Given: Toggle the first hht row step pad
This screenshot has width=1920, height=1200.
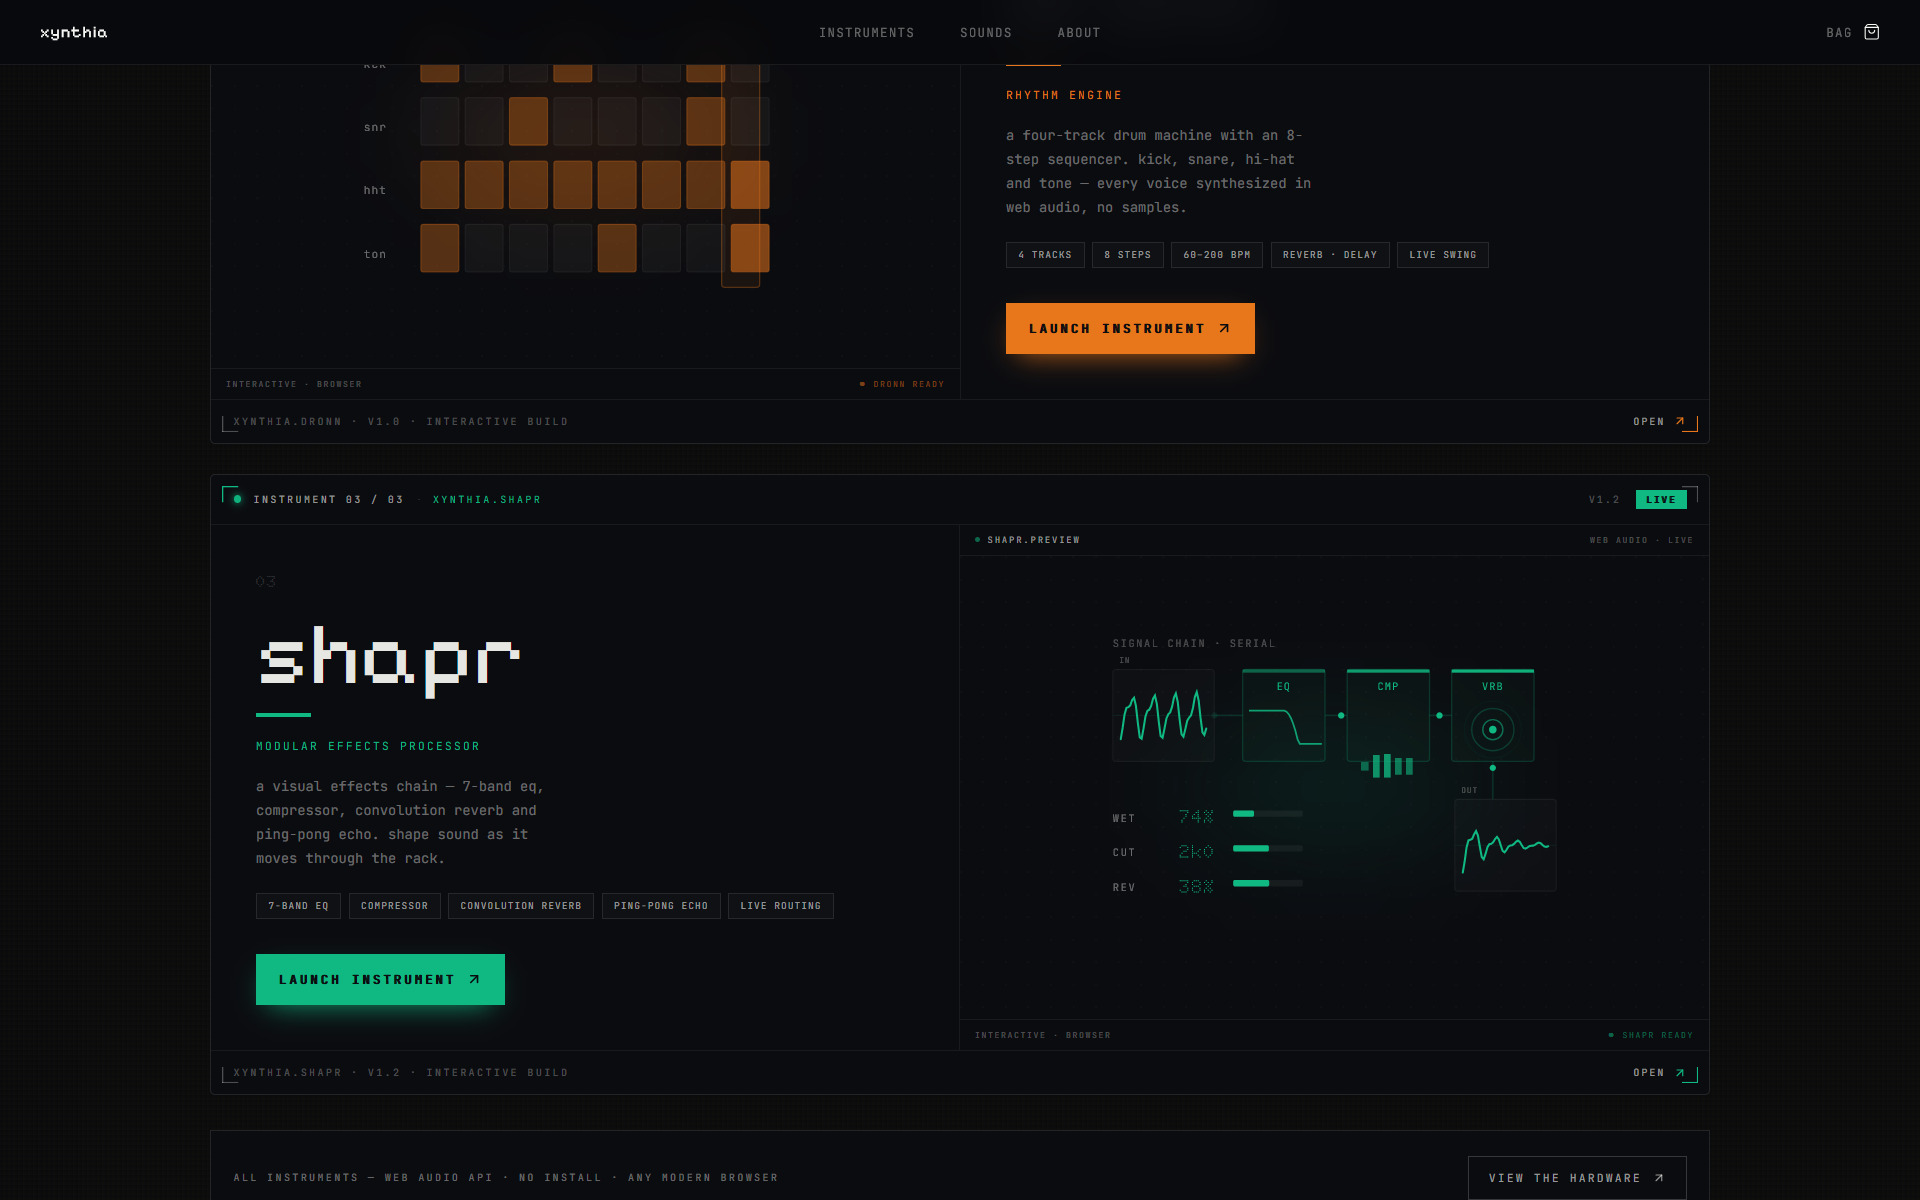Looking at the screenshot, I should click(439, 185).
